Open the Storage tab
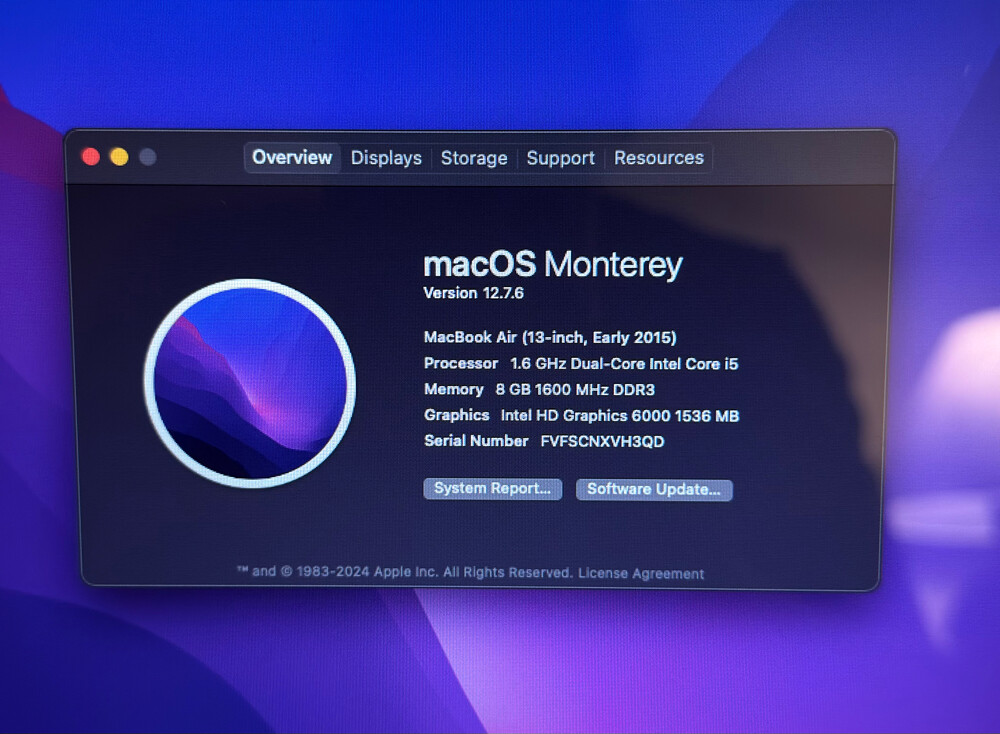 pos(474,158)
